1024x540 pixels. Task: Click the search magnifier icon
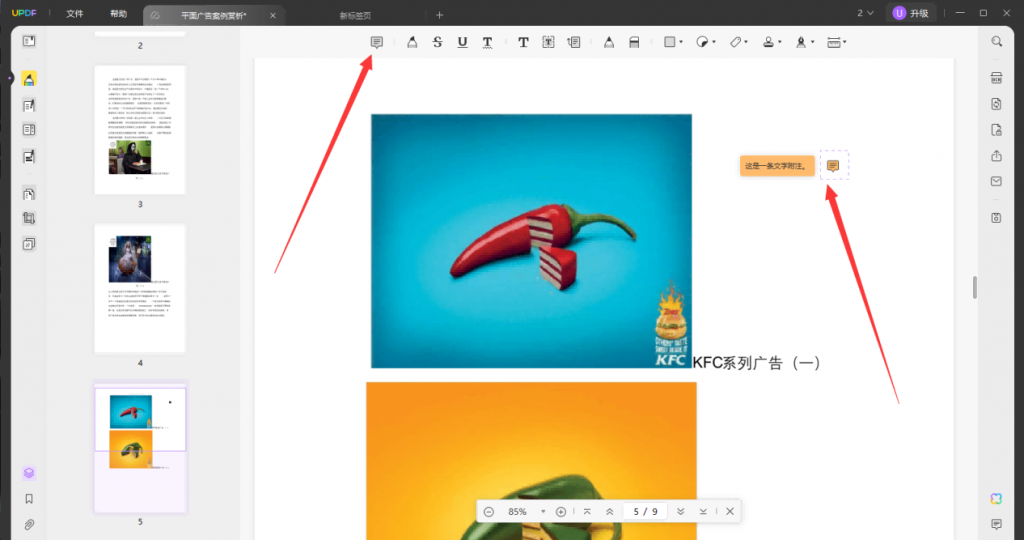(996, 41)
